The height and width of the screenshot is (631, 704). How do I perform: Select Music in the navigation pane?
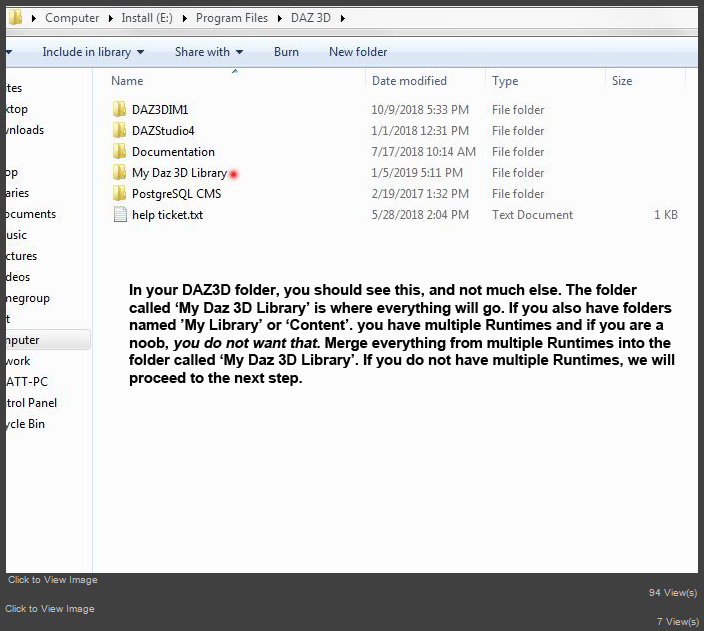tap(17, 235)
